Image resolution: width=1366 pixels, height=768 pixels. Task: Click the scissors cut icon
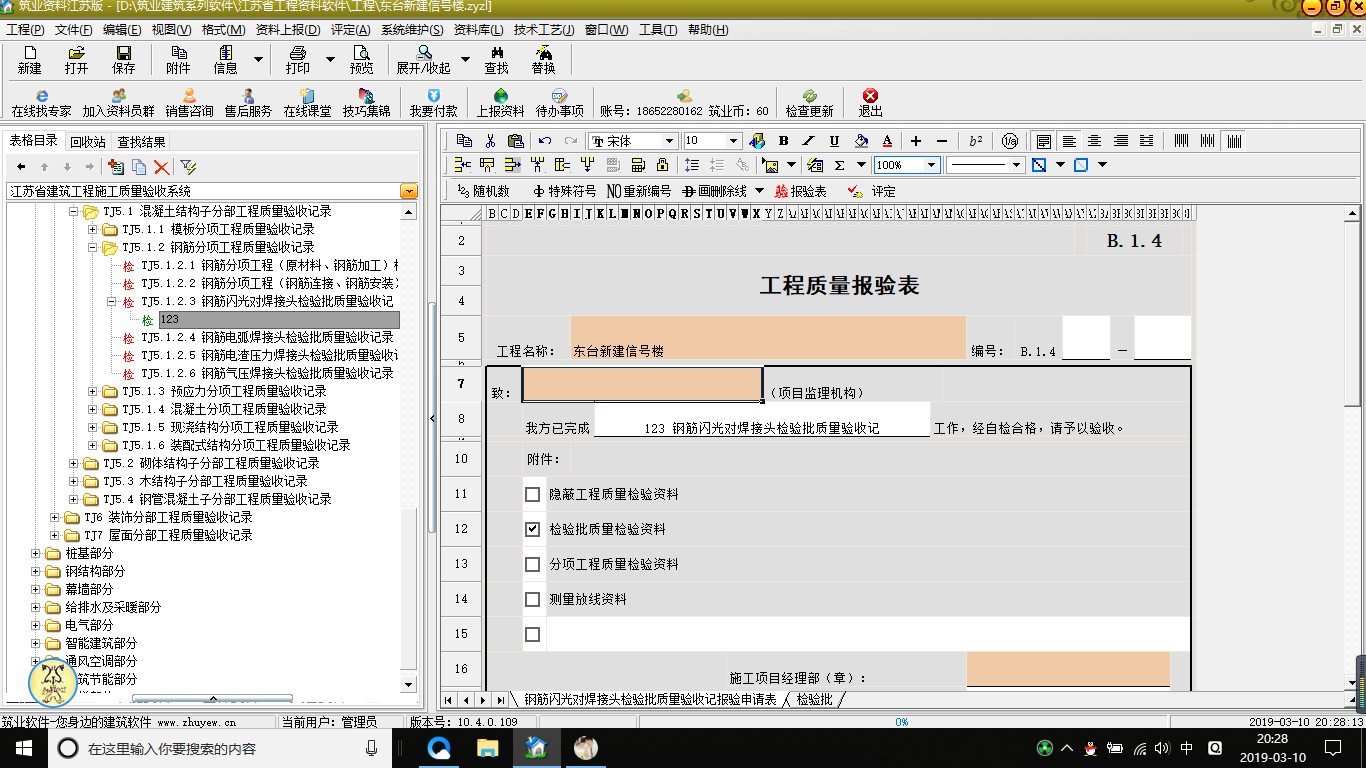(490, 141)
